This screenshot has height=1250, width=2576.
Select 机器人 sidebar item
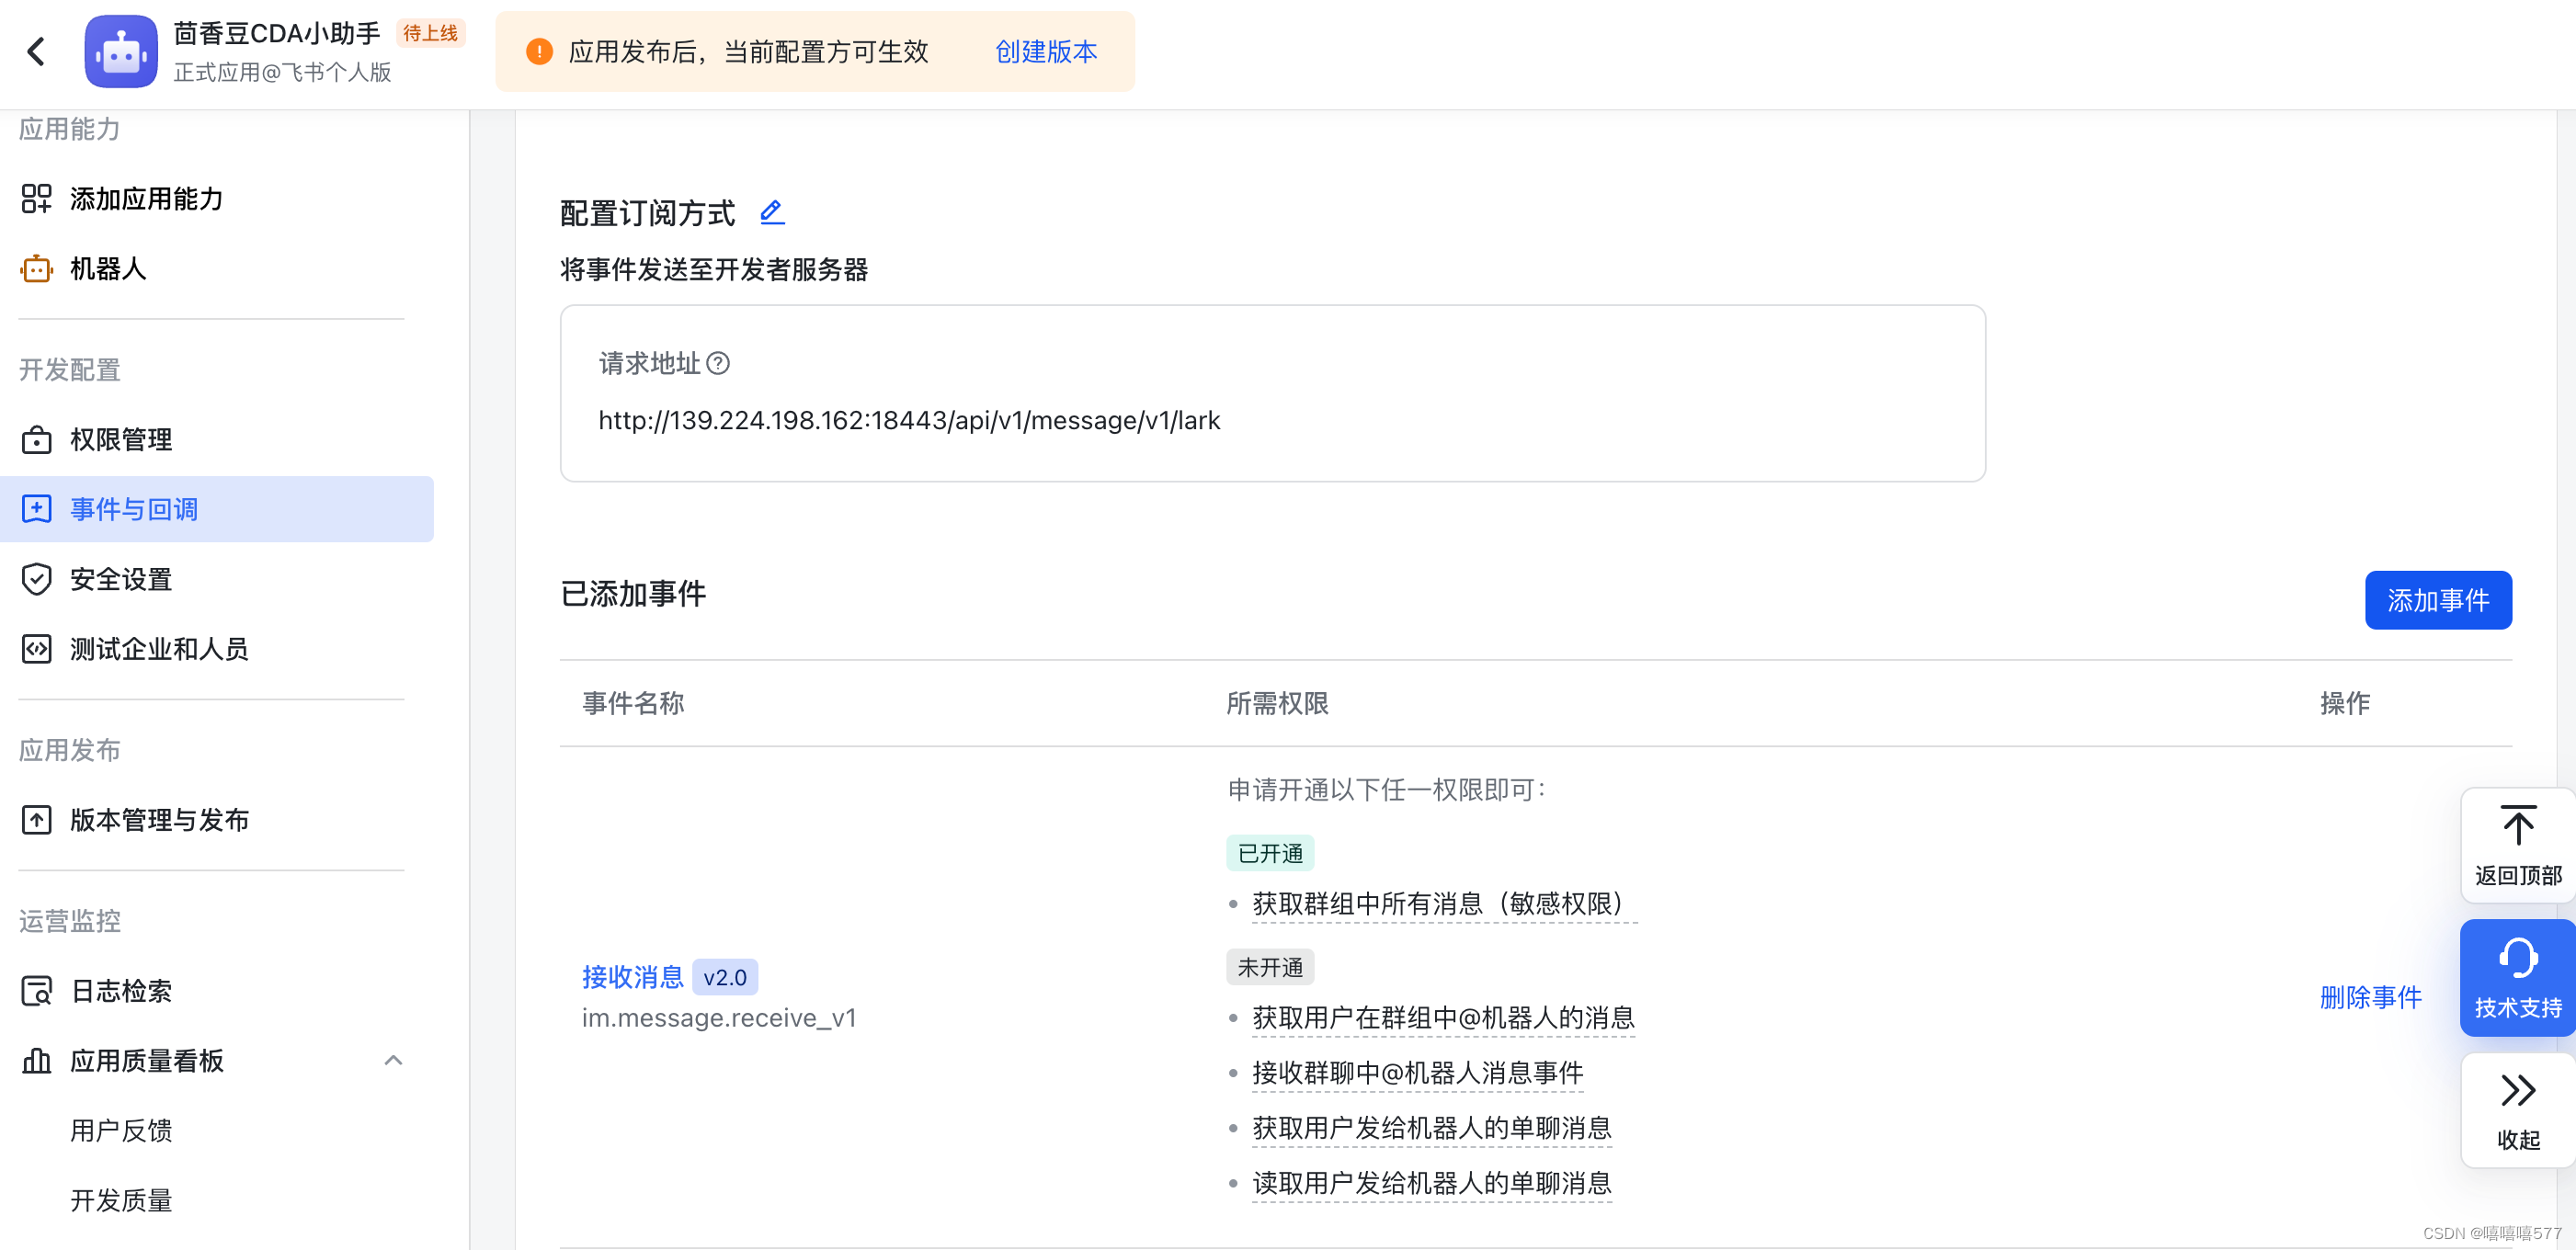[x=108, y=269]
